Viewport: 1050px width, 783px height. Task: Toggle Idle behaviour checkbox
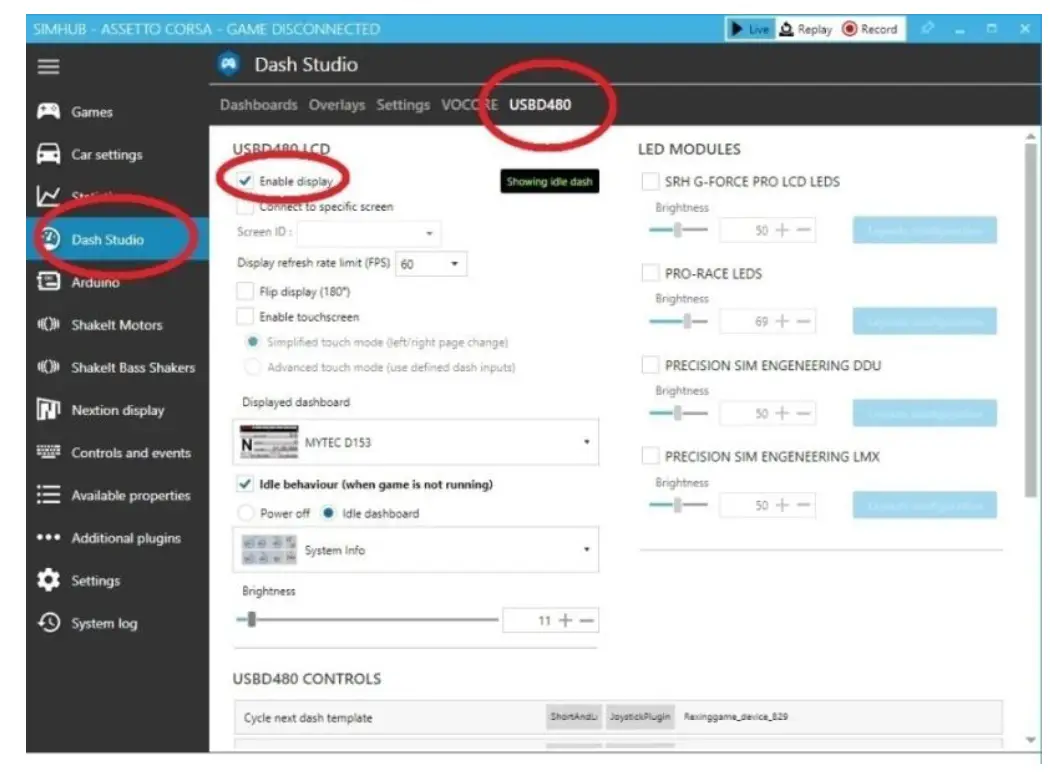pyautogui.click(x=245, y=484)
